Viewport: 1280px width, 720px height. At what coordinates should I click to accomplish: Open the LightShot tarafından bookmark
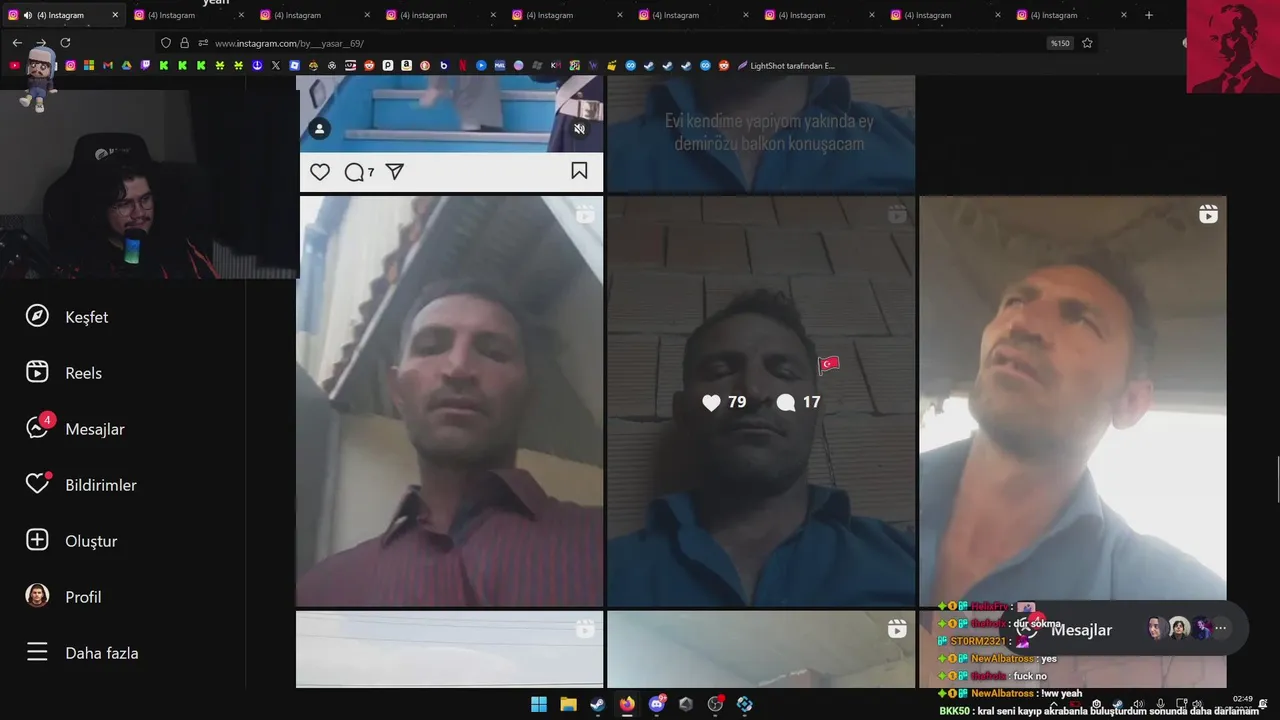[x=786, y=66]
